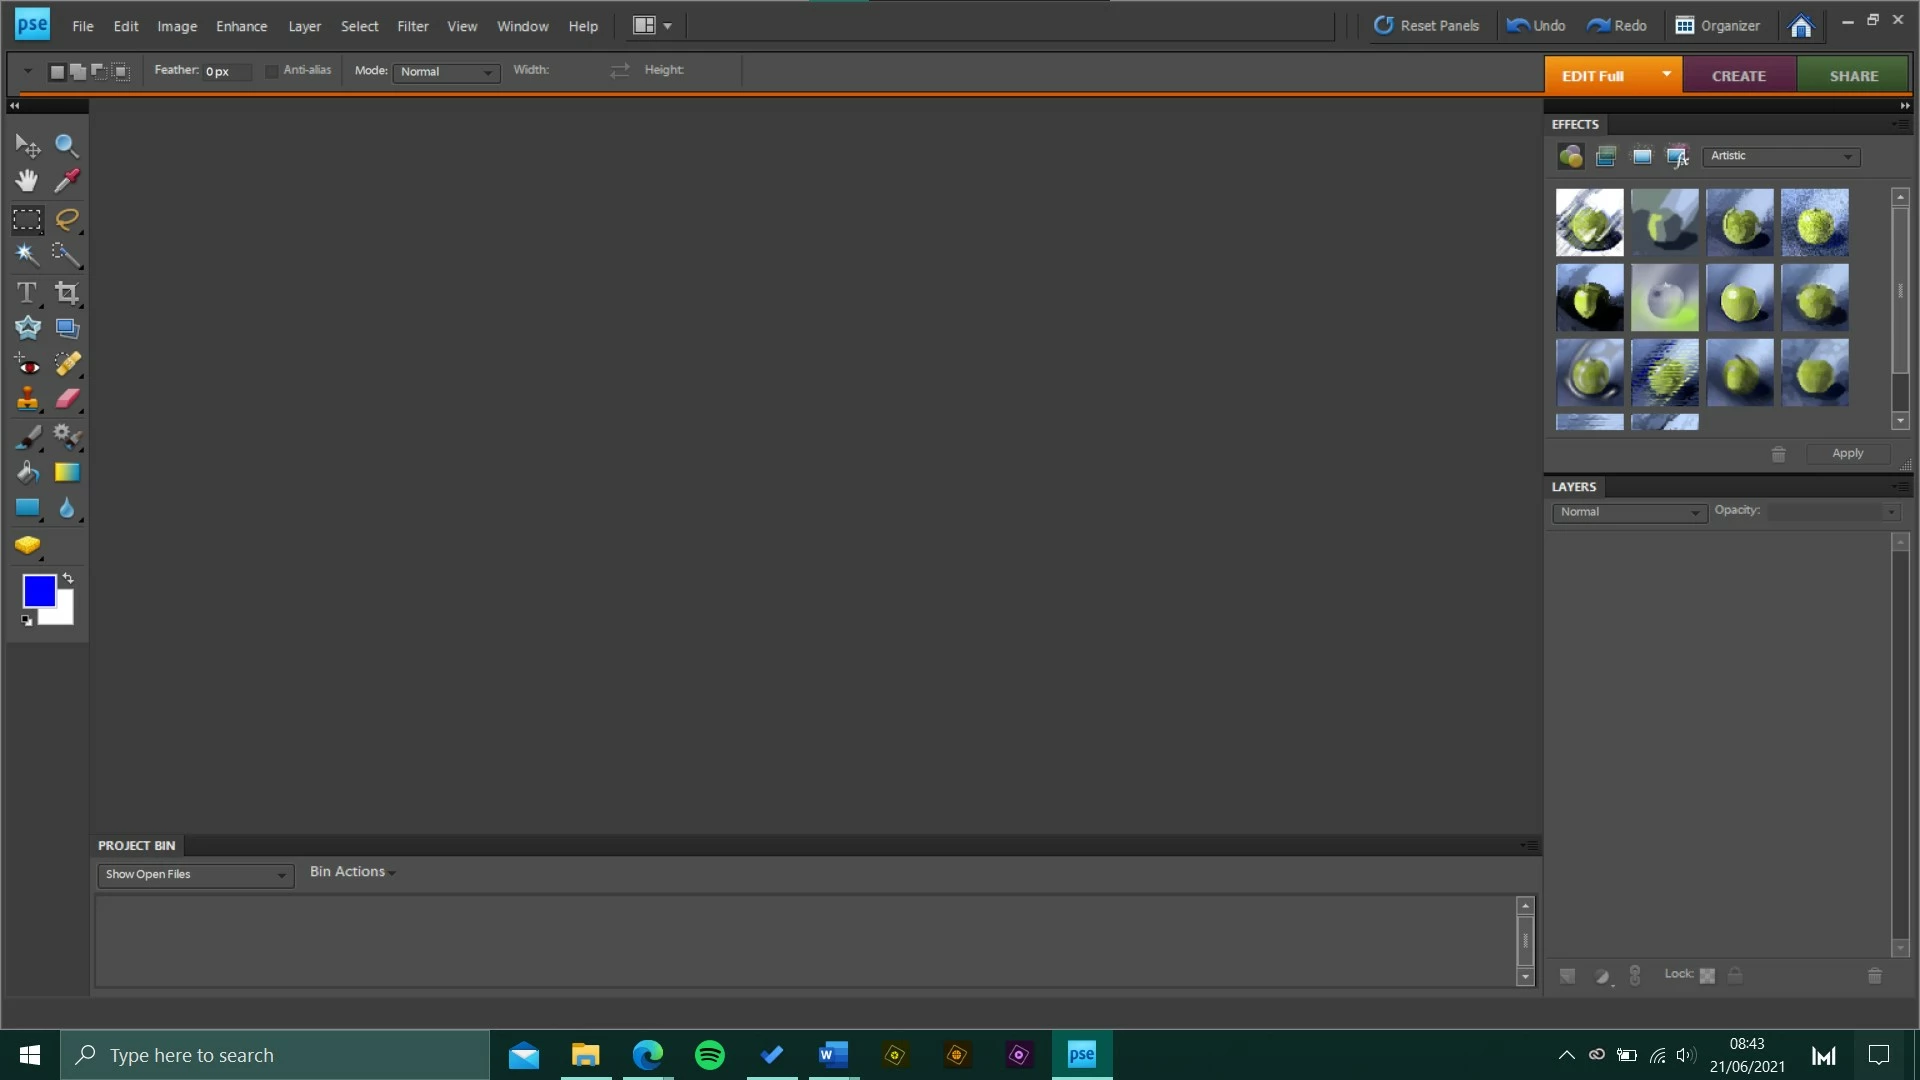Image resolution: width=1920 pixels, height=1080 pixels.
Task: Select the Zoom tool
Action: click(66, 146)
